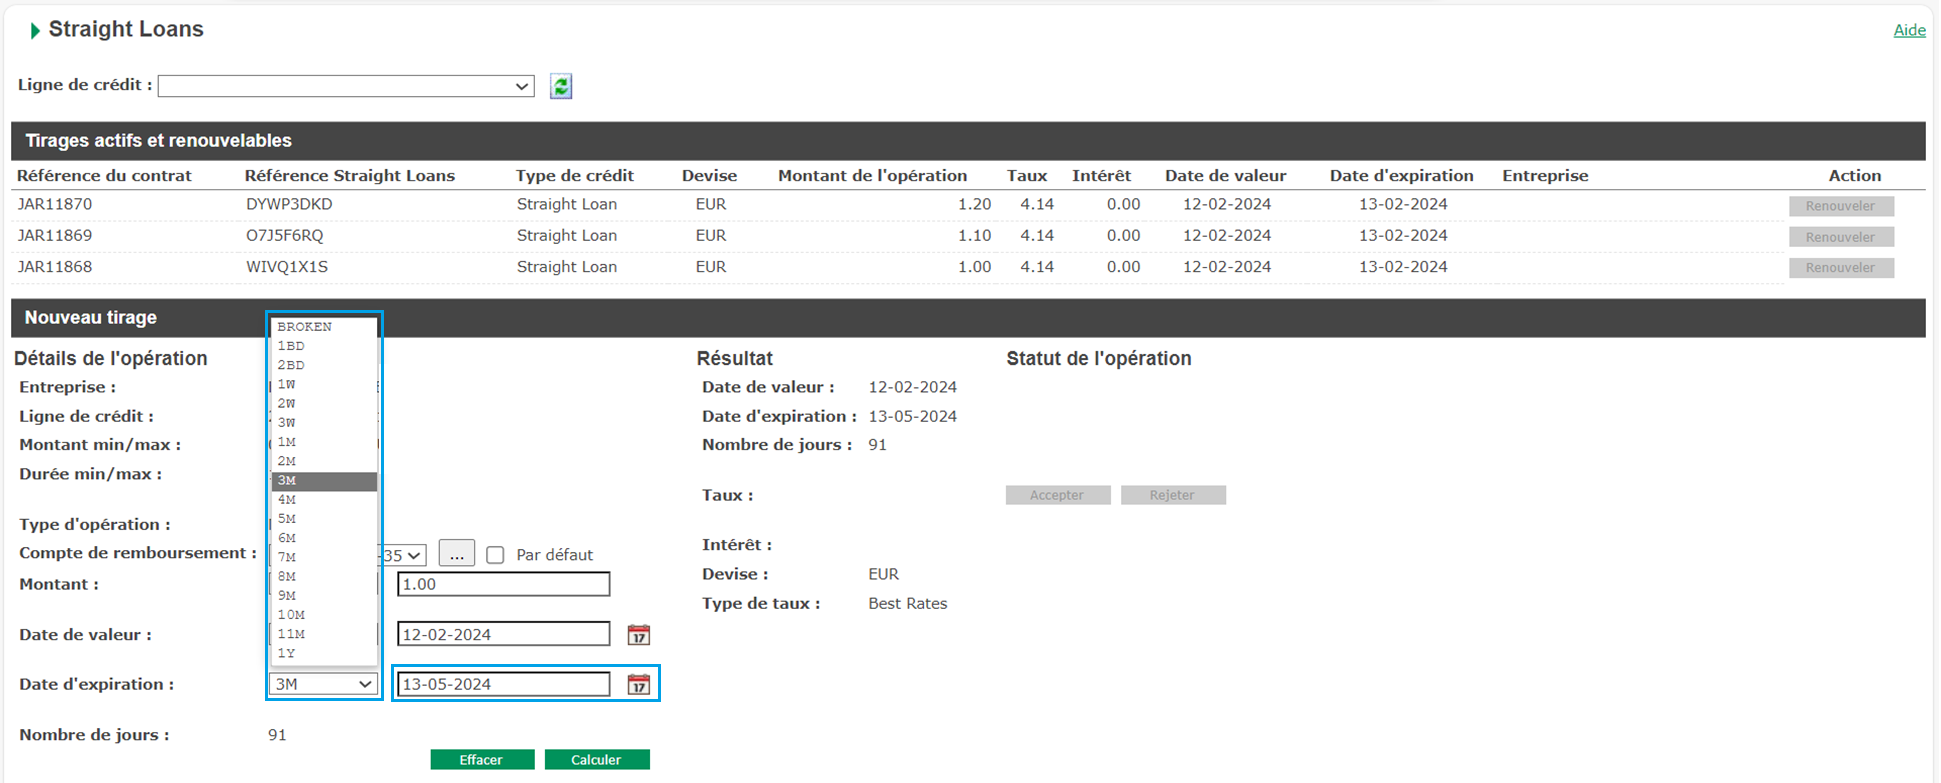
Task: Choose BROKEN from the duration list
Action: (323, 327)
